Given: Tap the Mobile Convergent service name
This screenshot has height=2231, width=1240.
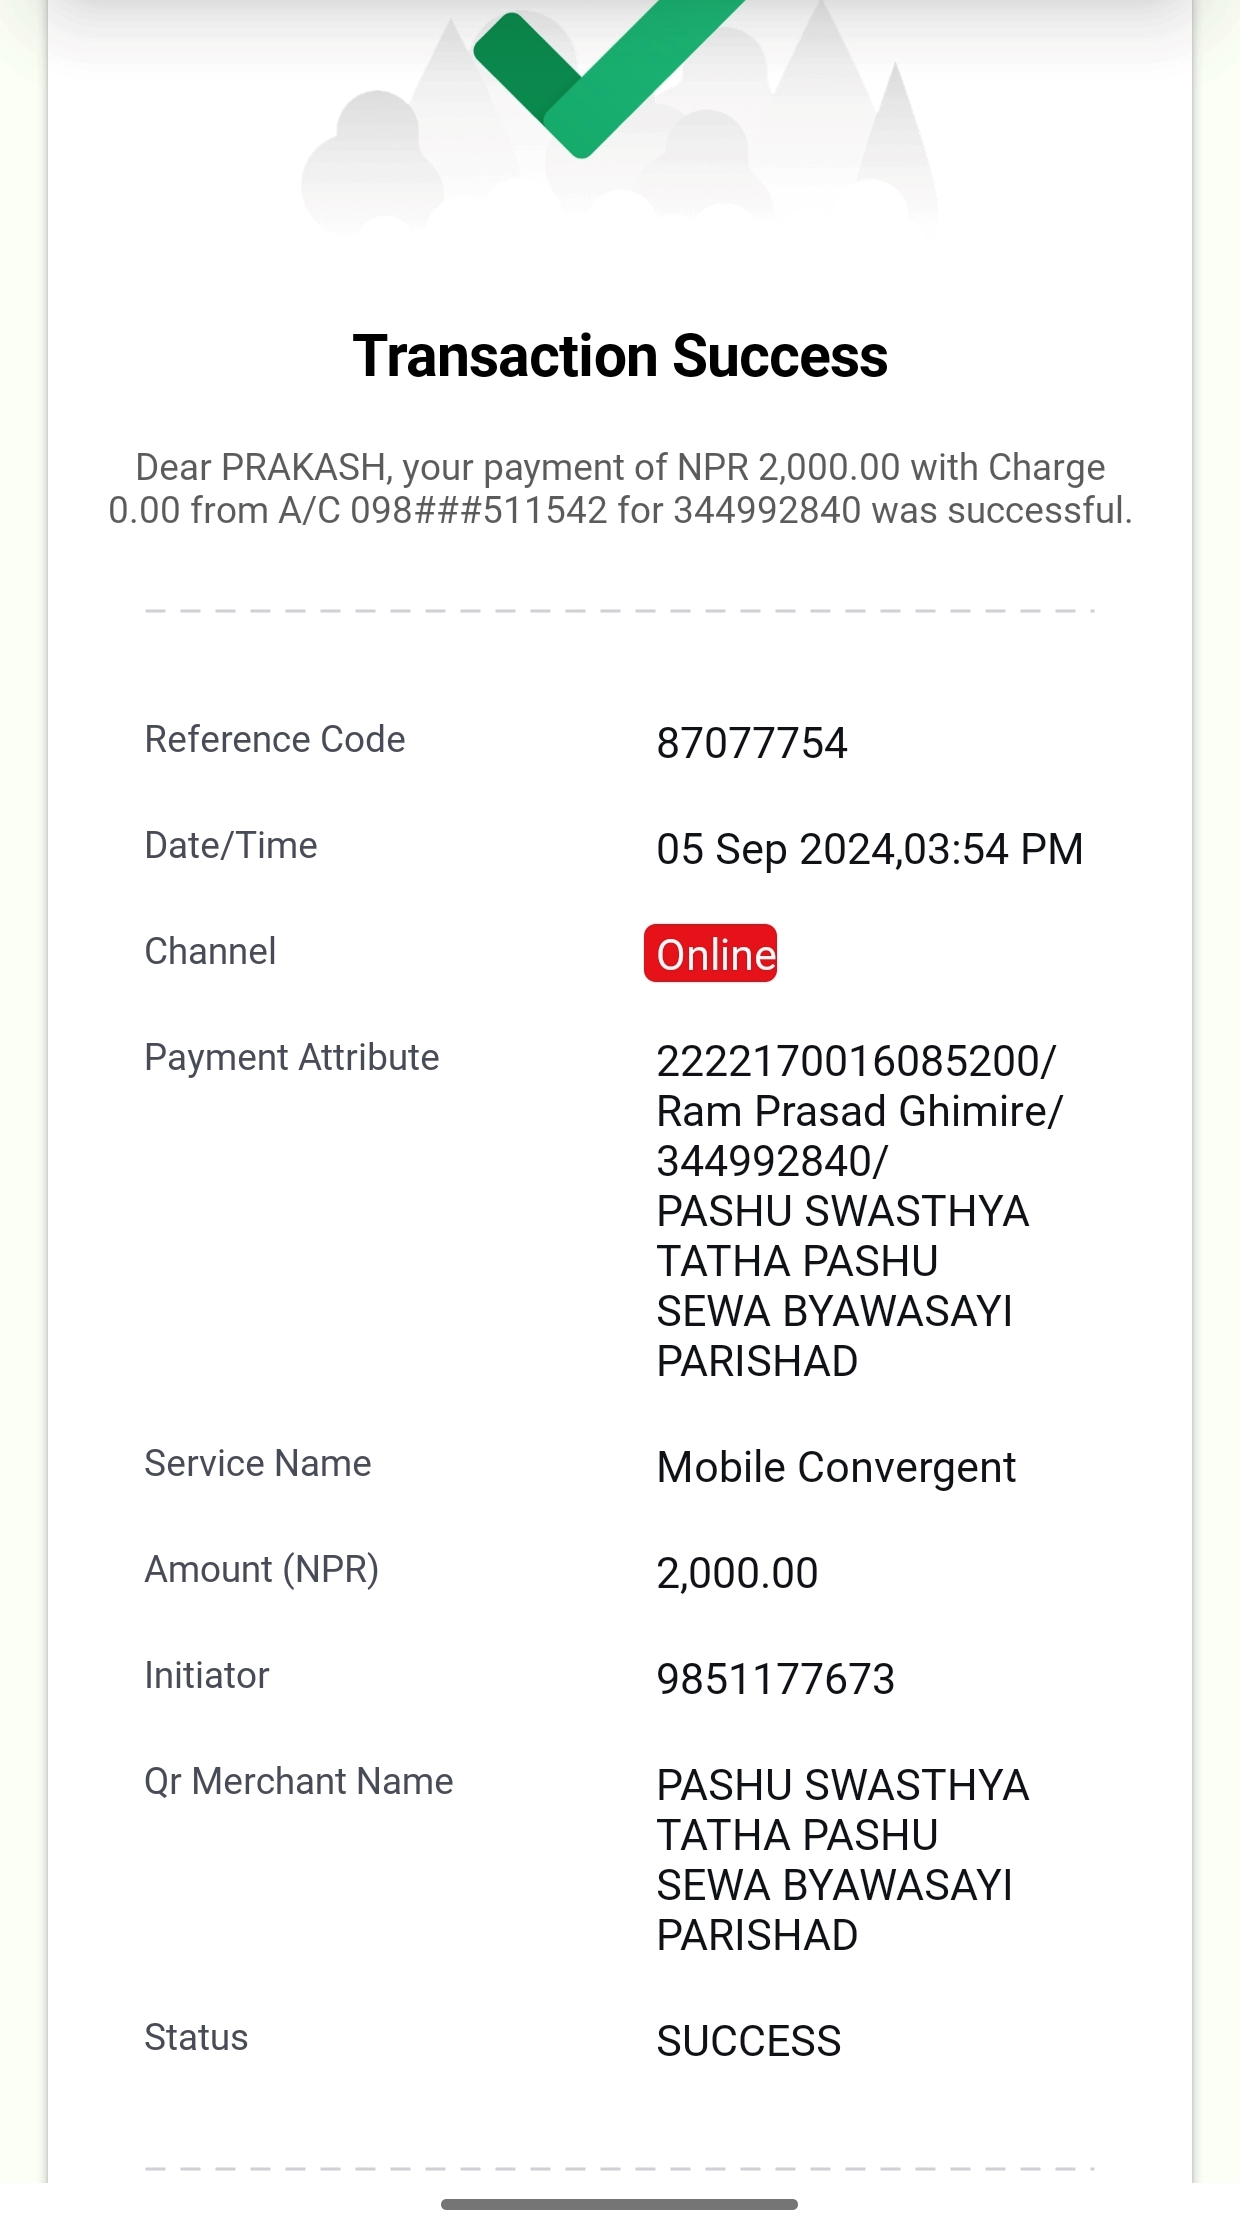Looking at the screenshot, I should coord(836,1467).
